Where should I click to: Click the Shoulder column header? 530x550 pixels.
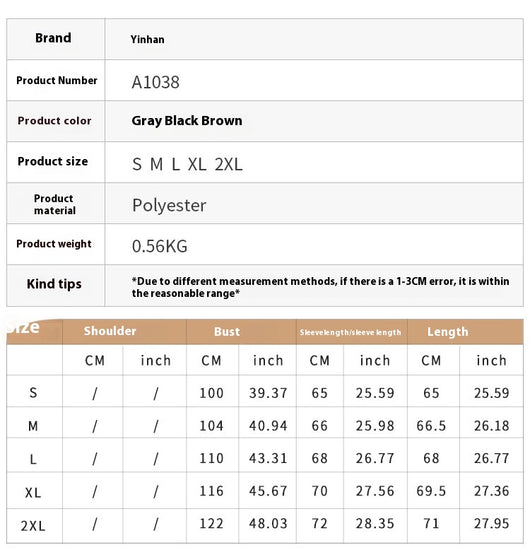pos(110,331)
